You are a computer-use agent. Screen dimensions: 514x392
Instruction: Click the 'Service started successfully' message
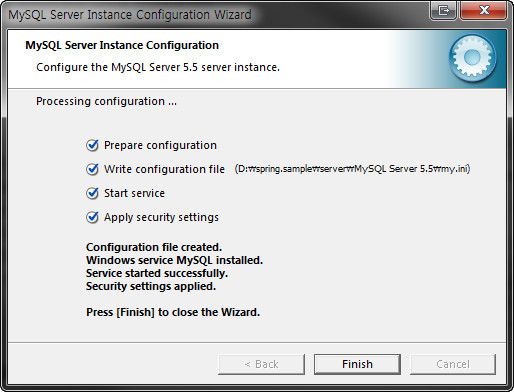coord(157,273)
